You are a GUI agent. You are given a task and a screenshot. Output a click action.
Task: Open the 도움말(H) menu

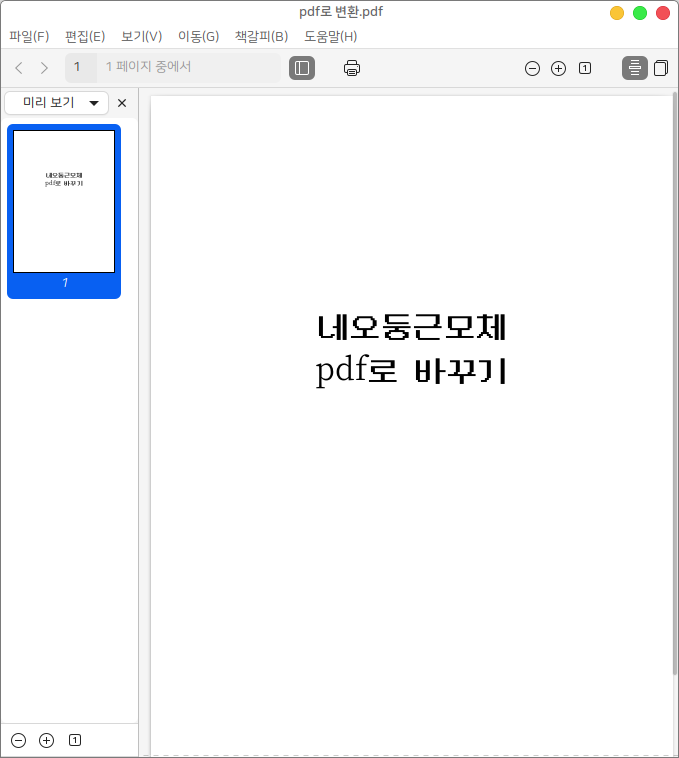(330, 37)
